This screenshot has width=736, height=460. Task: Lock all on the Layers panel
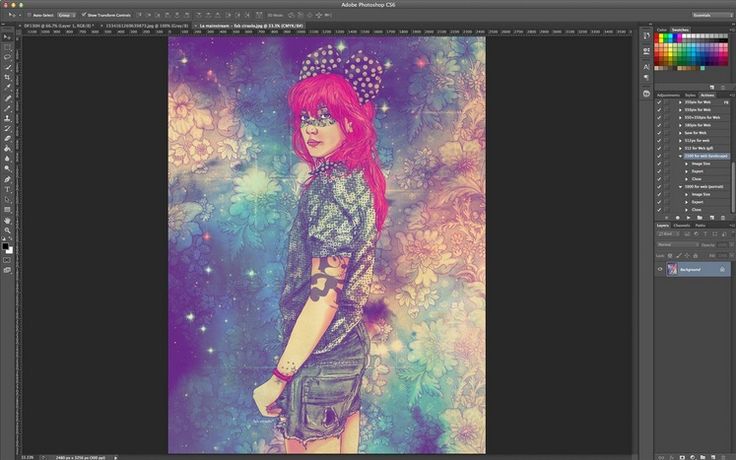[695, 256]
